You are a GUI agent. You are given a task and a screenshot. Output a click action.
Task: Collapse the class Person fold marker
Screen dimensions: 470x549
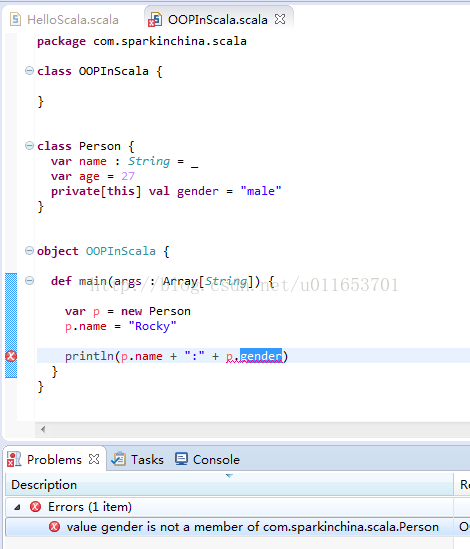click(29, 145)
